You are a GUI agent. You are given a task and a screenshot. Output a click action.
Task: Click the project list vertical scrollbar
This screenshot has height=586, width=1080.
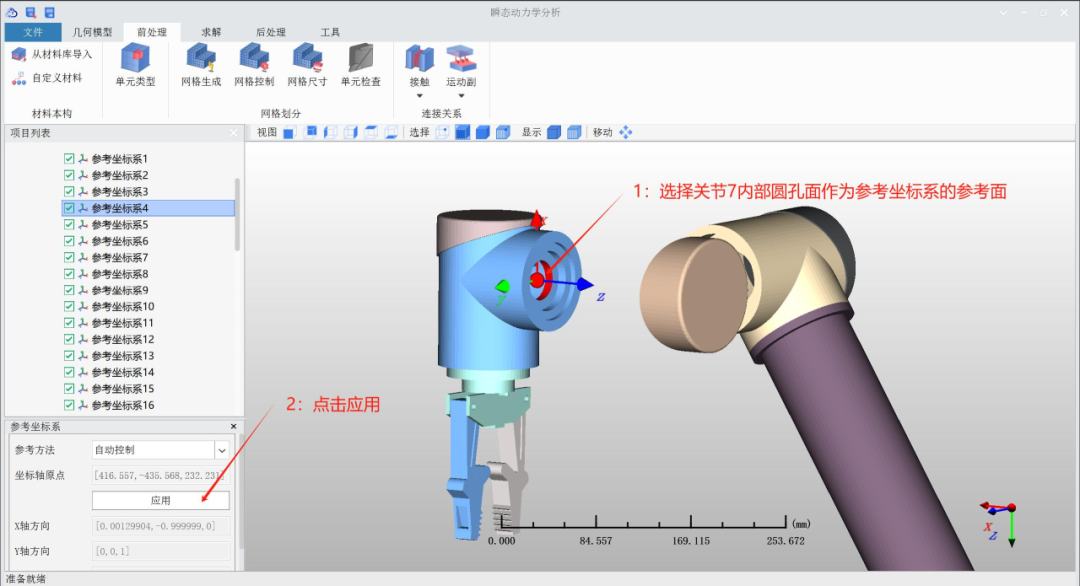point(238,214)
